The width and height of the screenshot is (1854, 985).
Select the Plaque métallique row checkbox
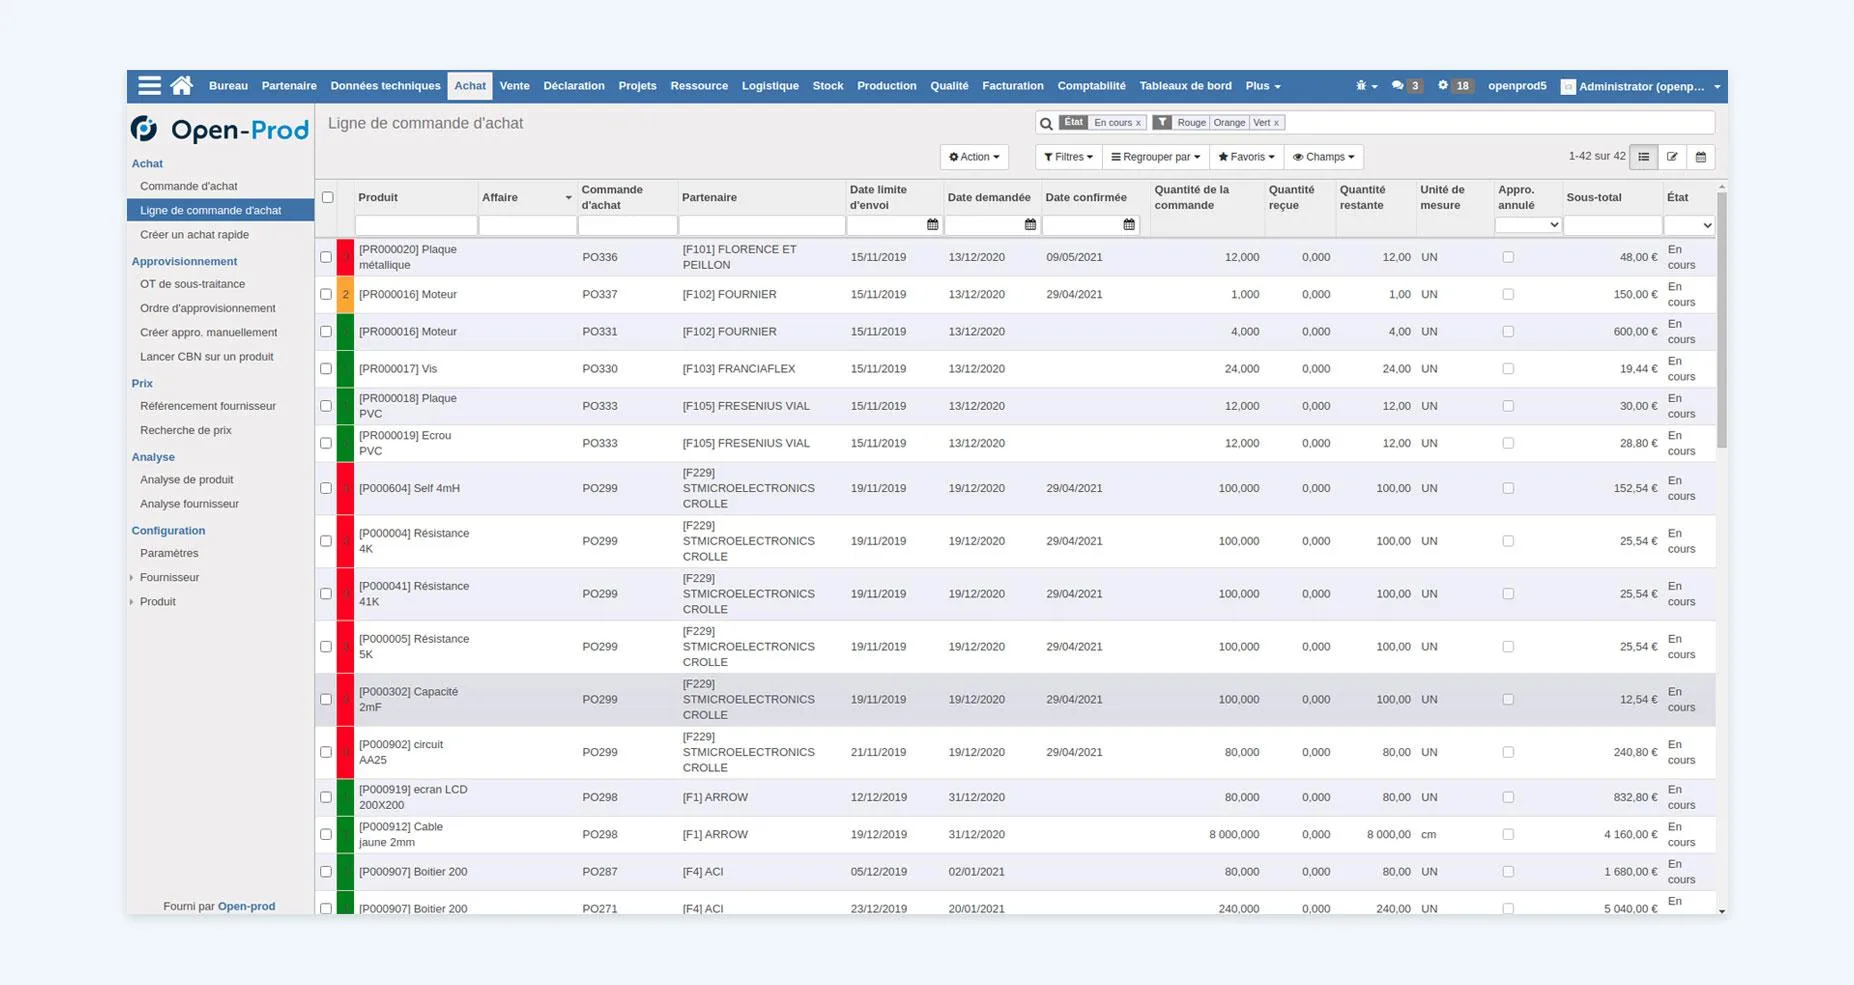pos(326,257)
